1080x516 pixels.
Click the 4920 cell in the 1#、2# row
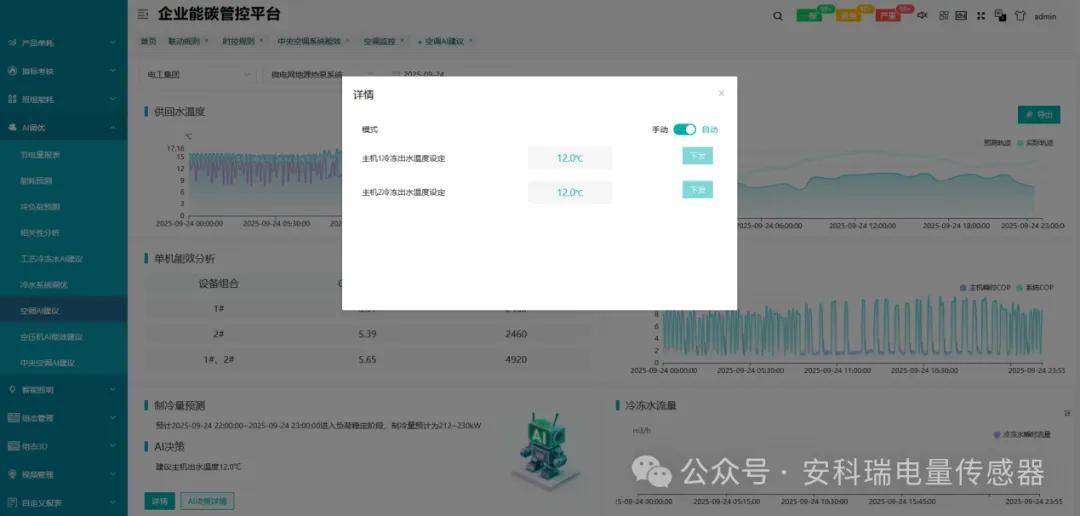click(516, 360)
